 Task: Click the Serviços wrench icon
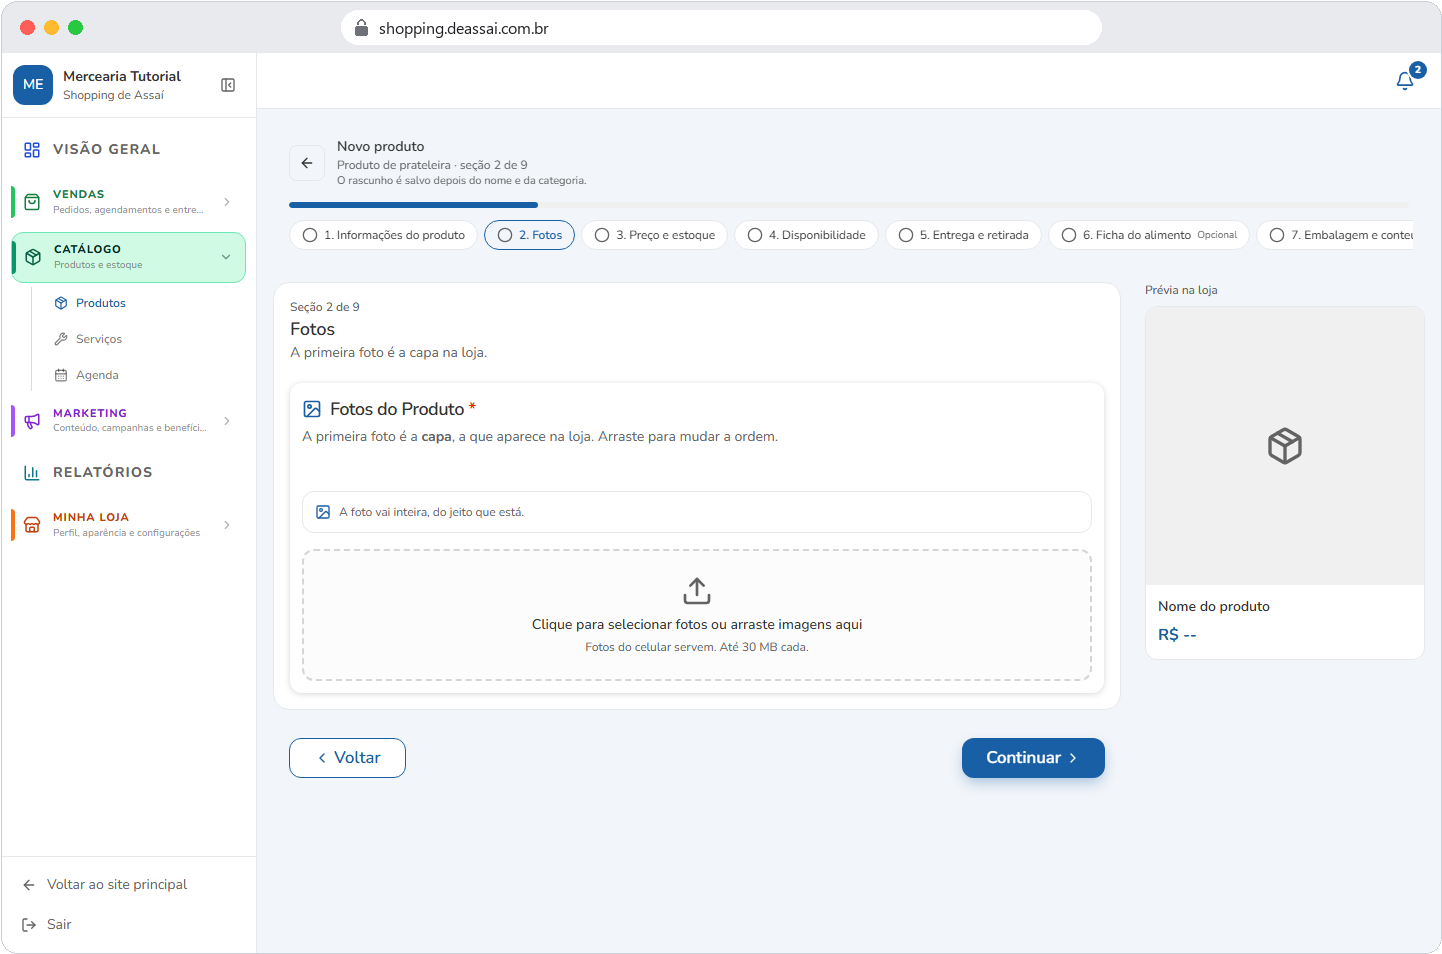[61, 339]
